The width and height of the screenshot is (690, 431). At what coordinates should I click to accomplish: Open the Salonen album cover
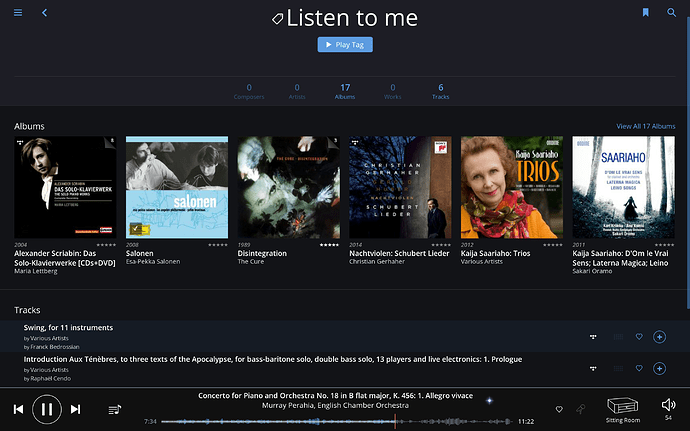tap(177, 187)
